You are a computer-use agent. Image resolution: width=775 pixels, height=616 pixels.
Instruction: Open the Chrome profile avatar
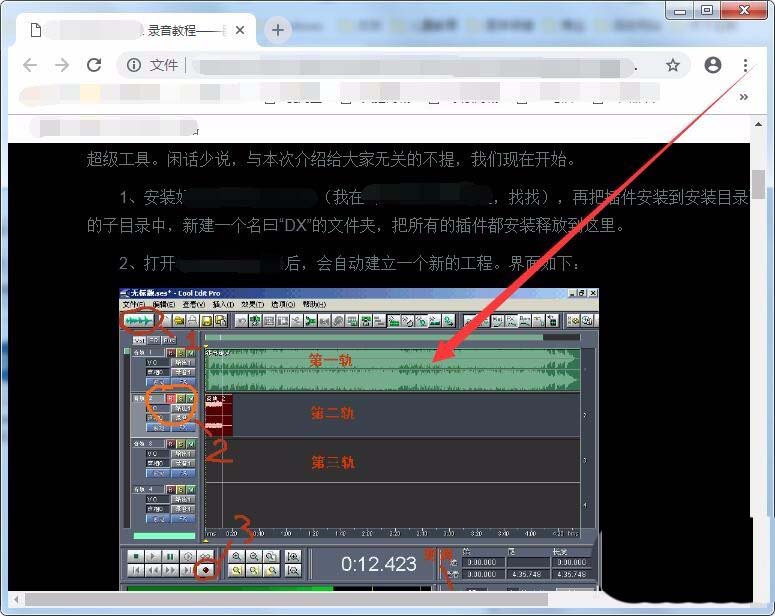712,65
